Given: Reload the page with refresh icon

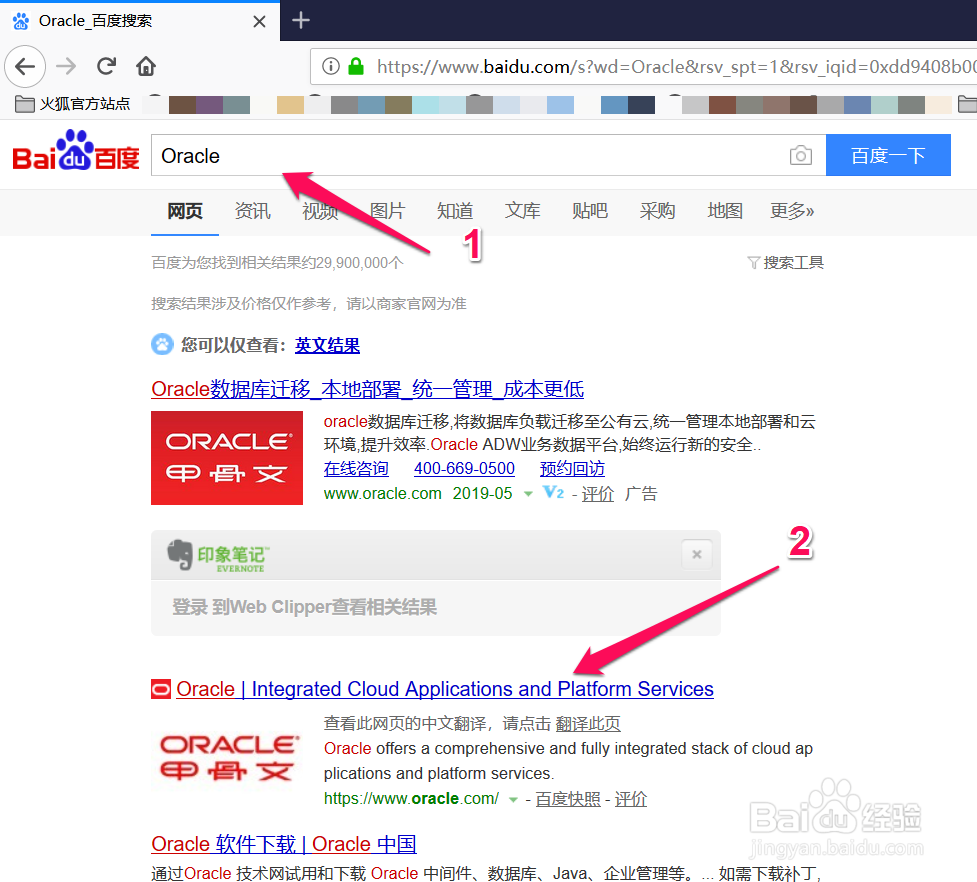Looking at the screenshot, I should (107, 66).
